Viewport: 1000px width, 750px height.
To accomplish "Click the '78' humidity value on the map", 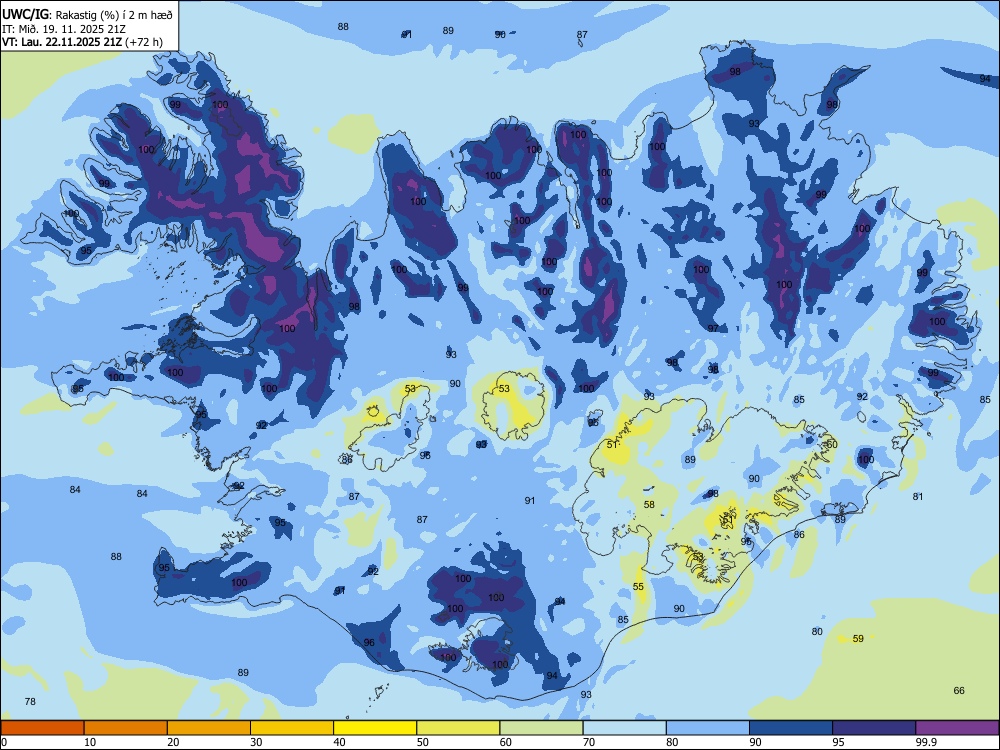I will click(30, 702).
